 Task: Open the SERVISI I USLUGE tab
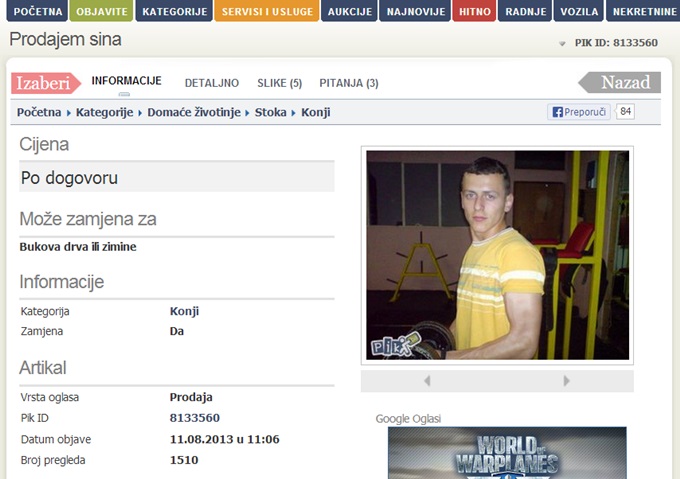point(267,11)
